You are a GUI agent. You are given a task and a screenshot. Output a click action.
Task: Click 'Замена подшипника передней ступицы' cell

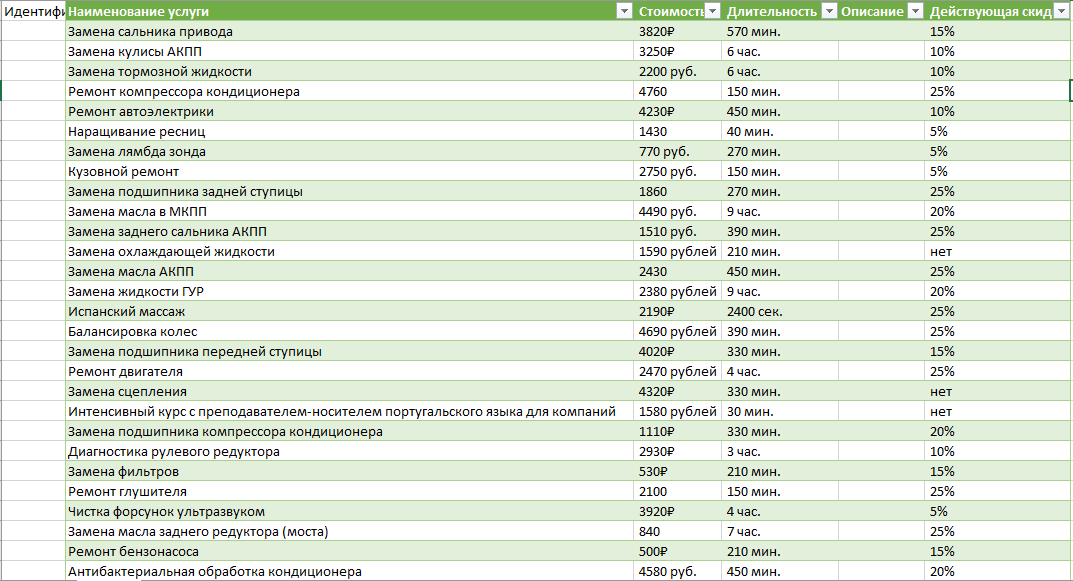pos(350,351)
